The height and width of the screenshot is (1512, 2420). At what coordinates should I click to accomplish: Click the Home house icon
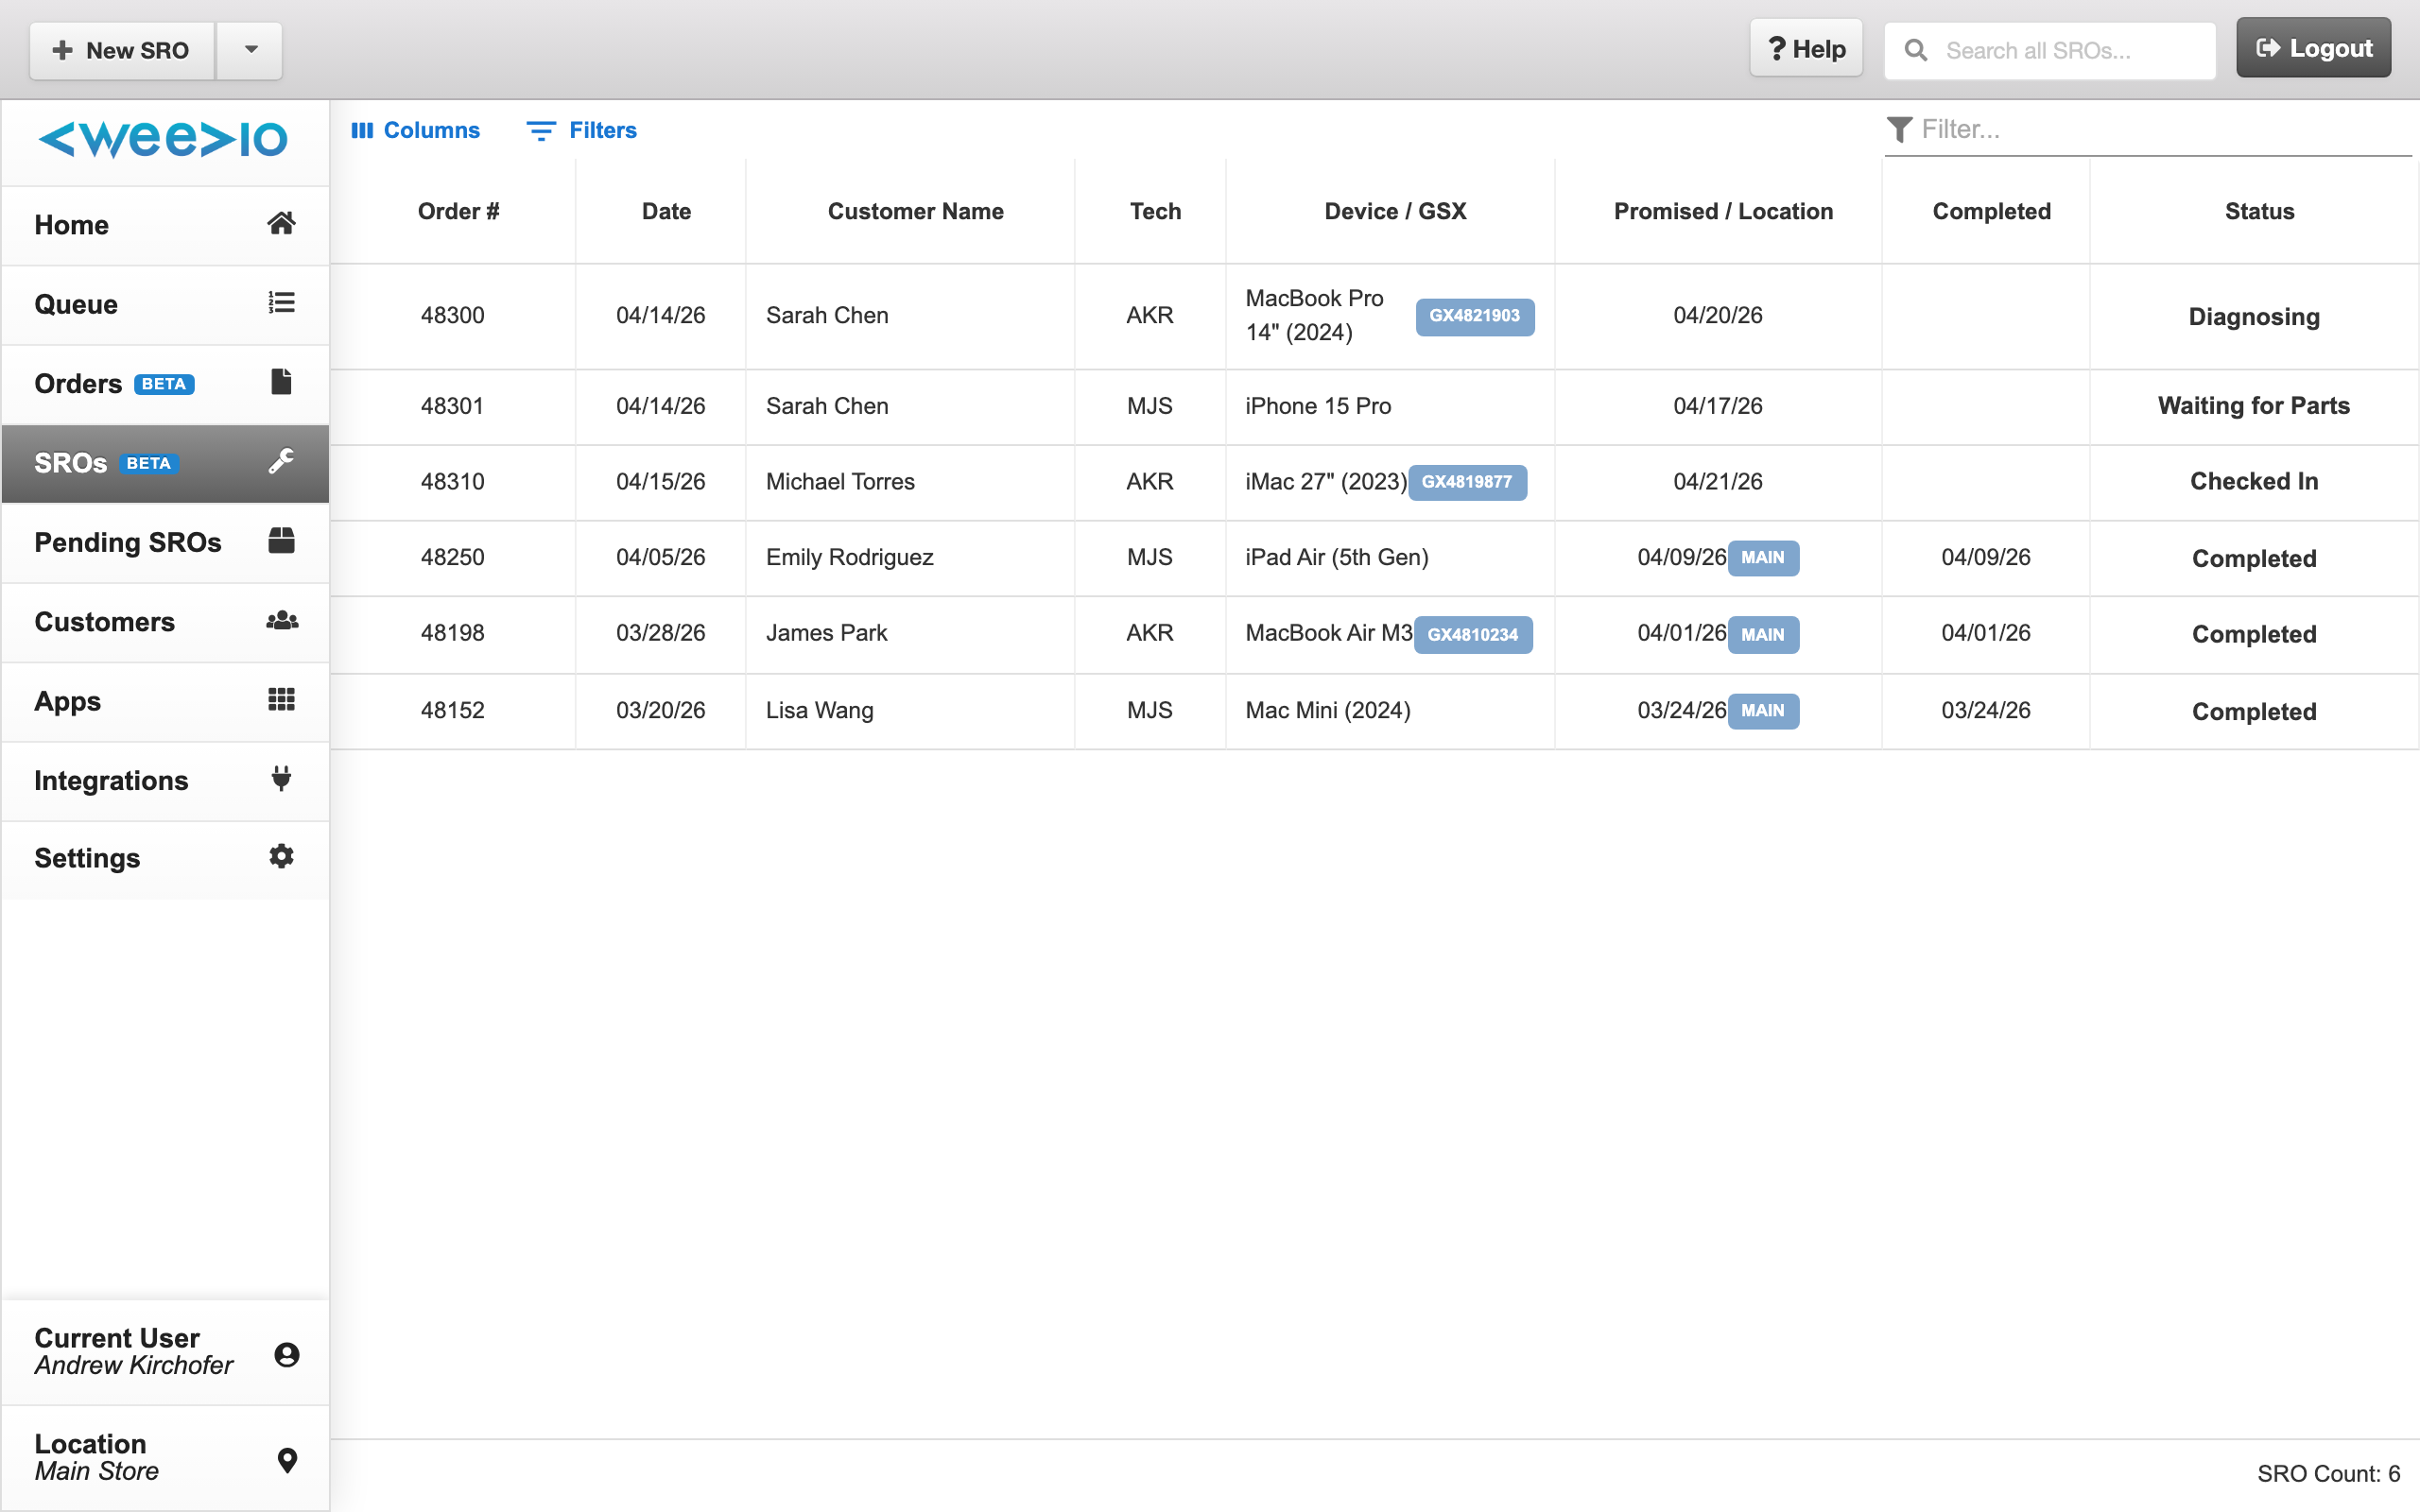click(281, 223)
